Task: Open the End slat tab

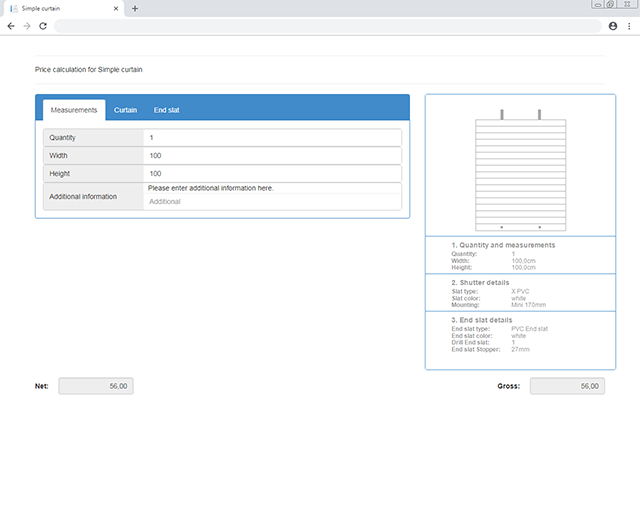Action: [x=167, y=110]
